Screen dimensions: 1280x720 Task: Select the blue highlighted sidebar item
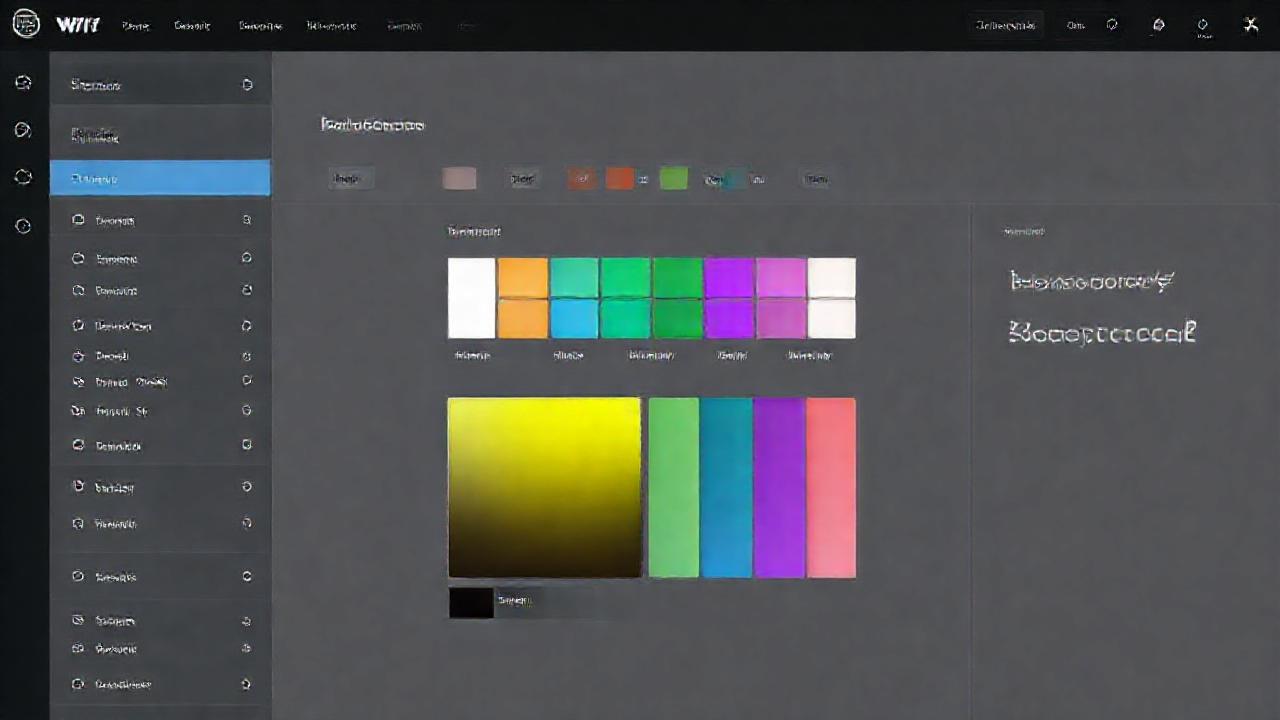[160, 178]
